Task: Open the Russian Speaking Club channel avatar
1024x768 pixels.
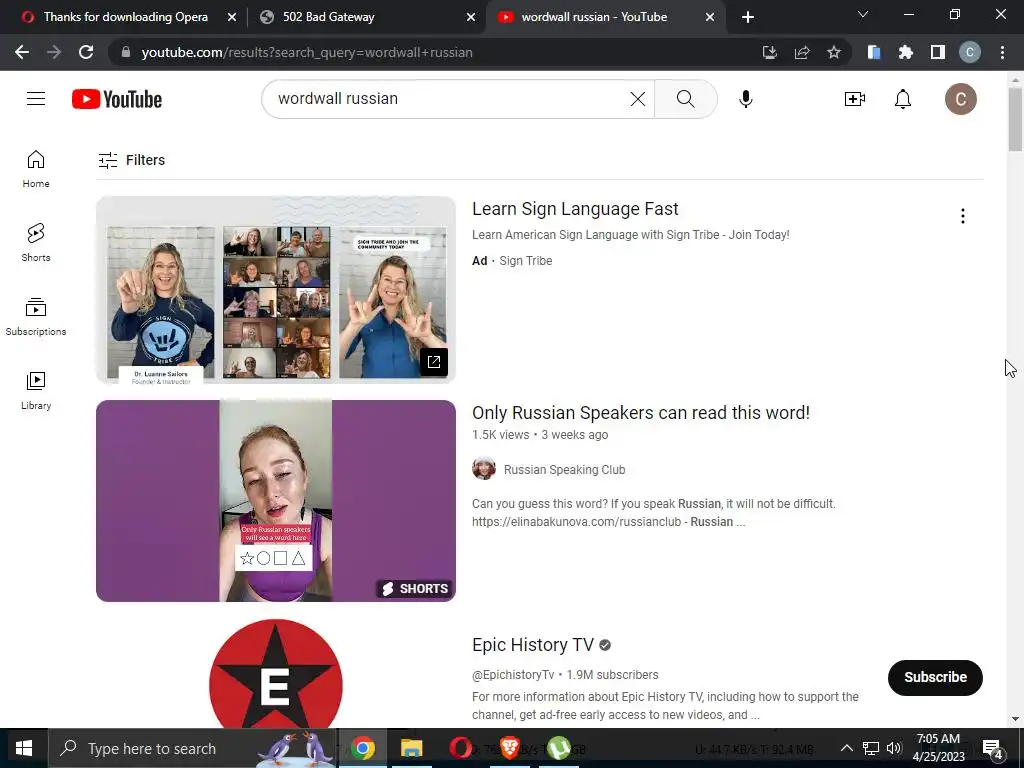Action: coord(484,469)
